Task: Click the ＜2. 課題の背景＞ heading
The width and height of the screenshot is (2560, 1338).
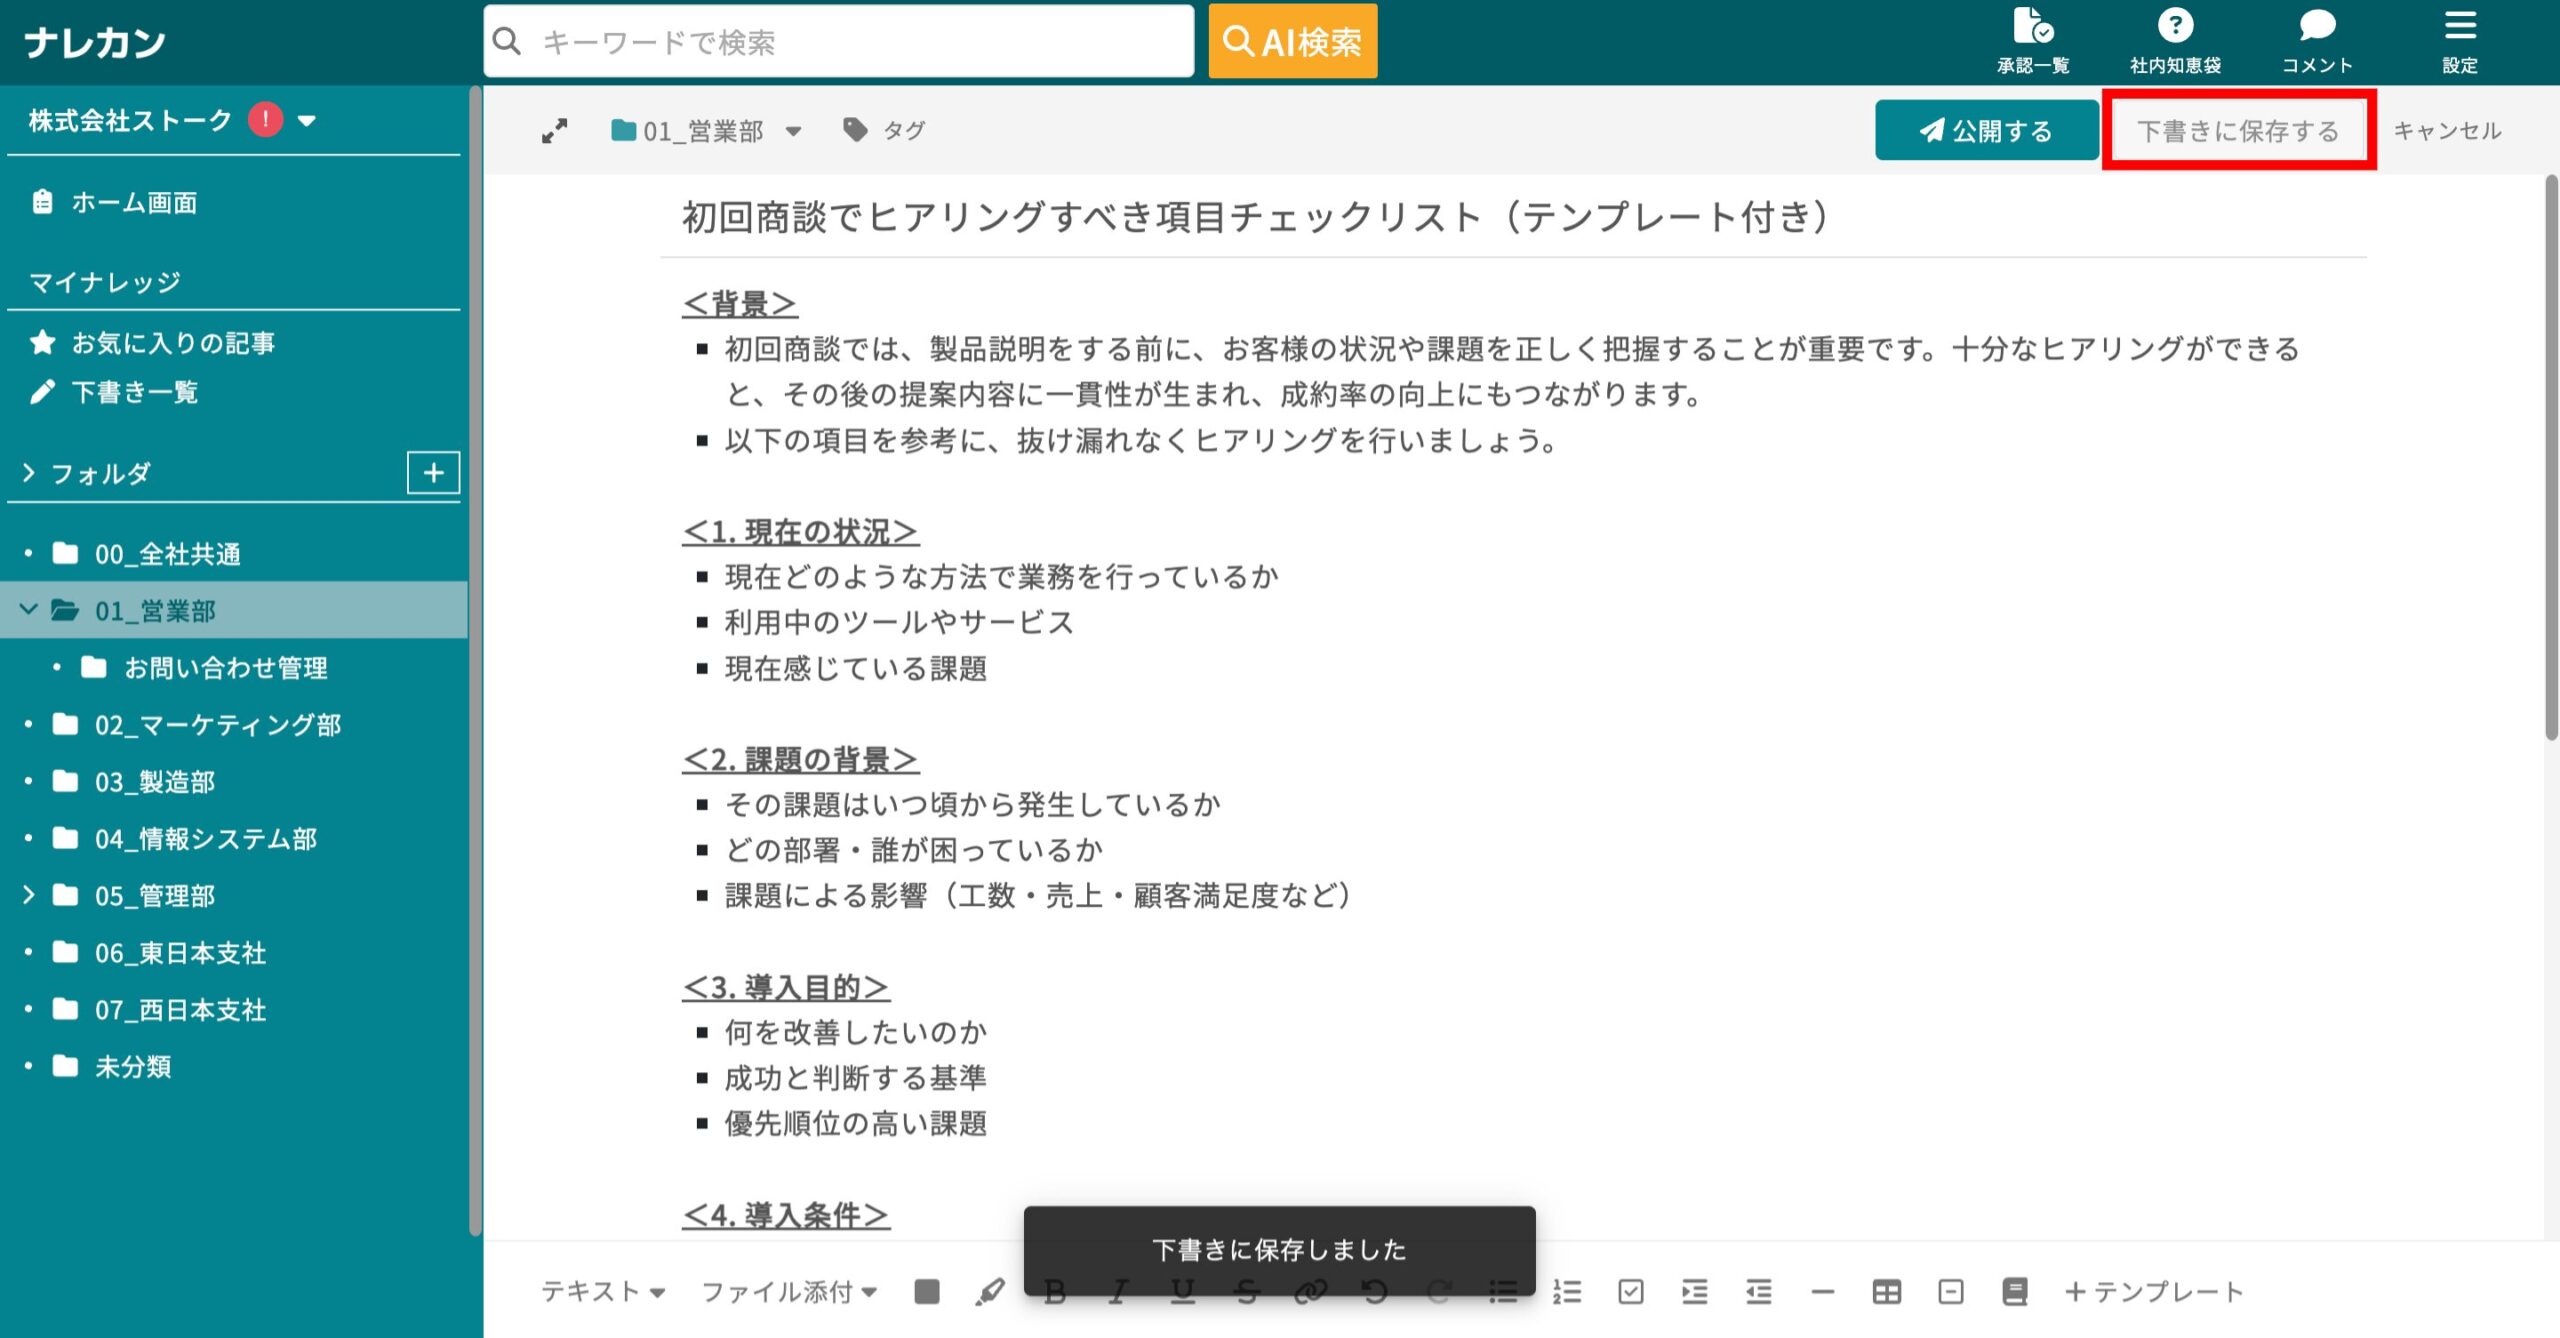Action: click(800, 759)
